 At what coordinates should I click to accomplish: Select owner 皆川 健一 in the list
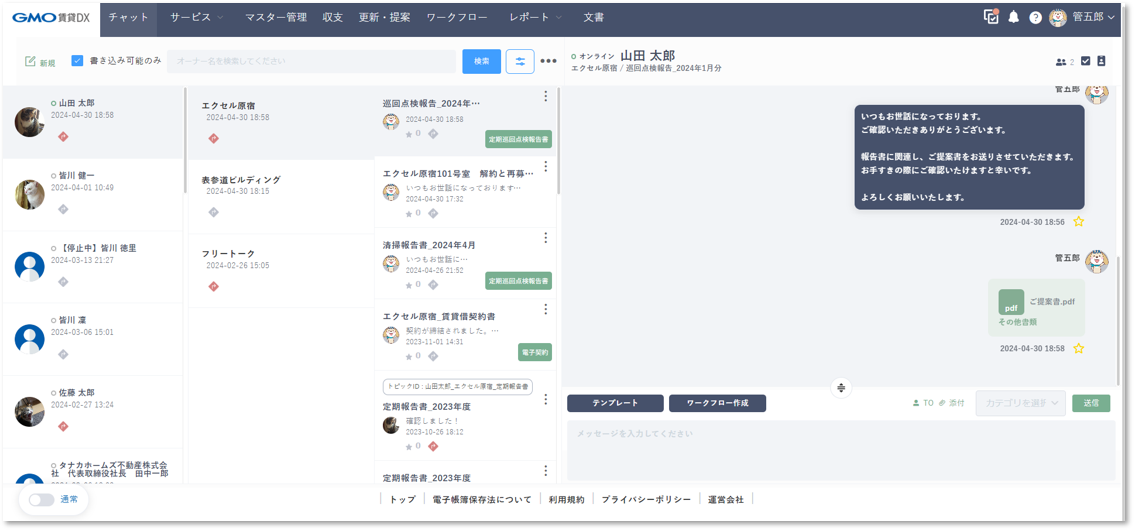(93, 195)
